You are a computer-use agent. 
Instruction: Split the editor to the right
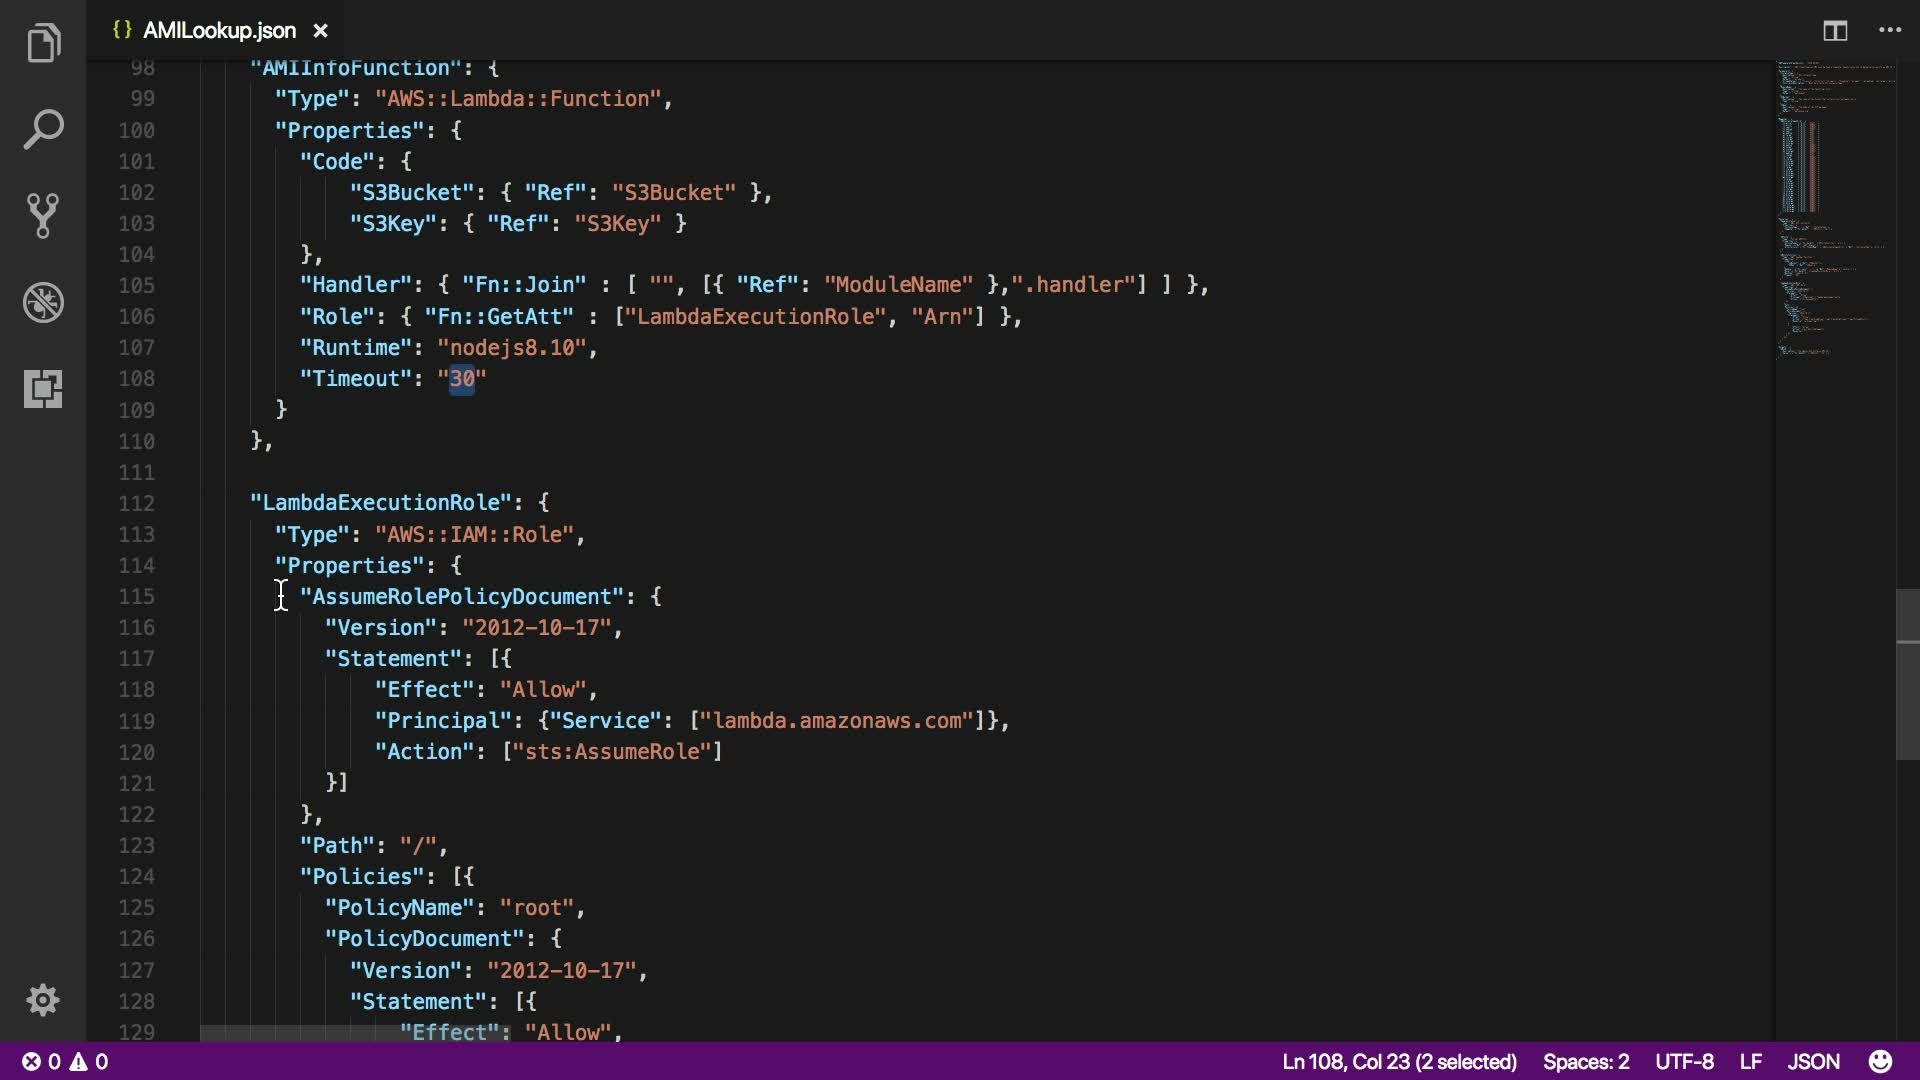(1835, 31)
